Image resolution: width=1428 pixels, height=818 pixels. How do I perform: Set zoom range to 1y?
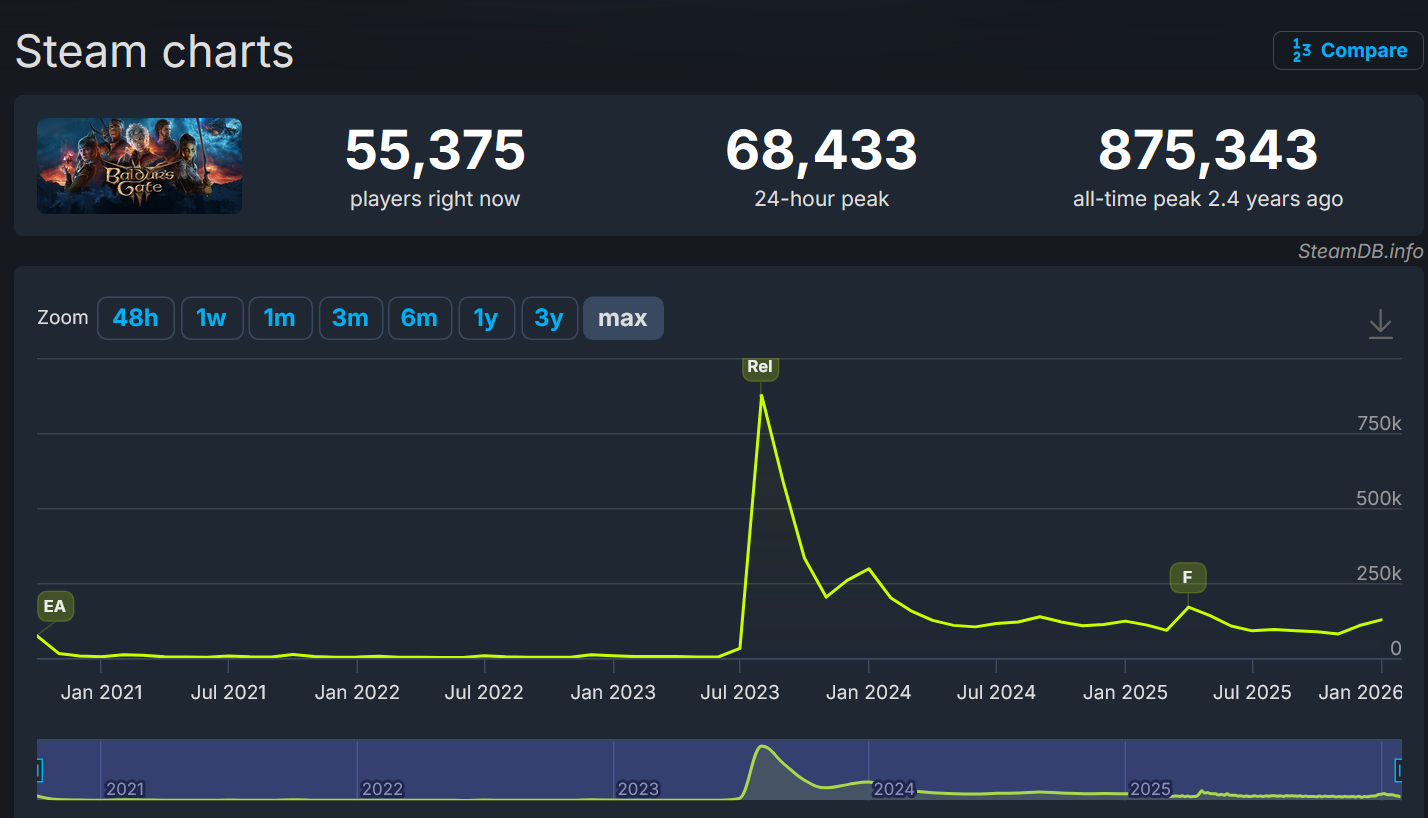coord(486,318)
